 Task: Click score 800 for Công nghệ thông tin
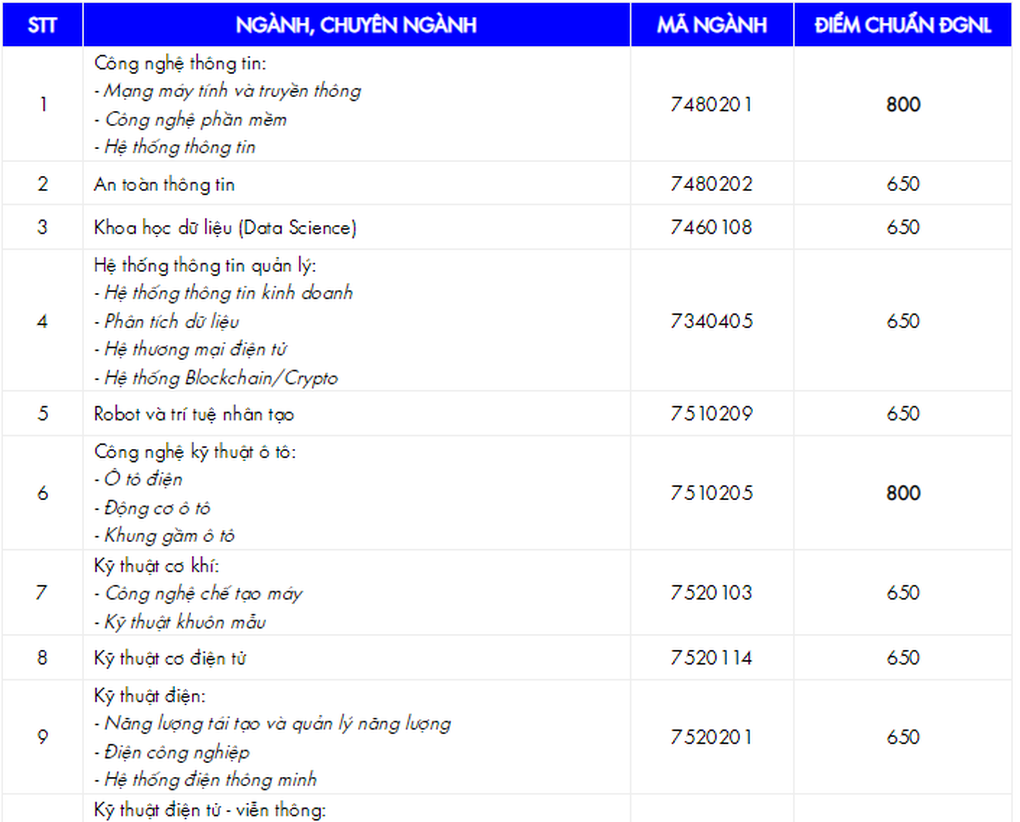[903, 105]
